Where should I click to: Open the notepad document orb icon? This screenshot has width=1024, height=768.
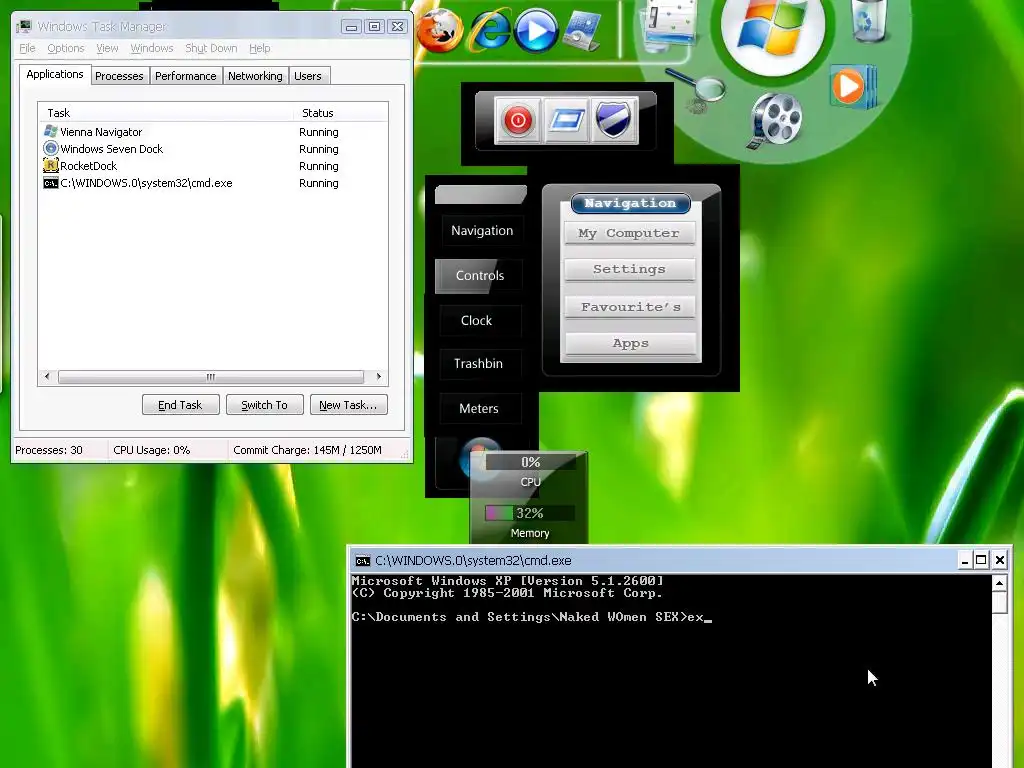669,23
